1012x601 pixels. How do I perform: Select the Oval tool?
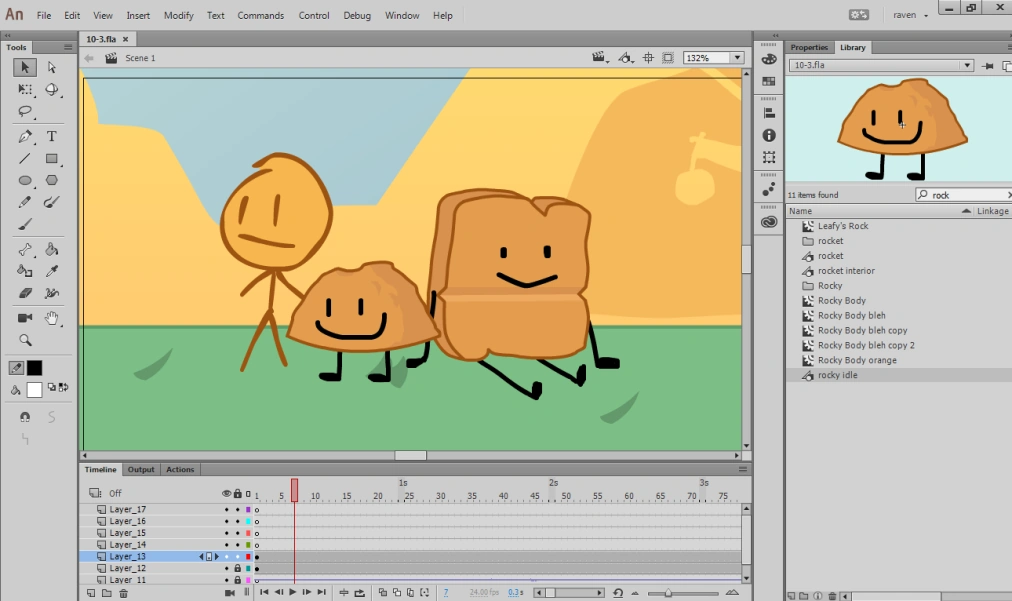(x=24, y=180)
